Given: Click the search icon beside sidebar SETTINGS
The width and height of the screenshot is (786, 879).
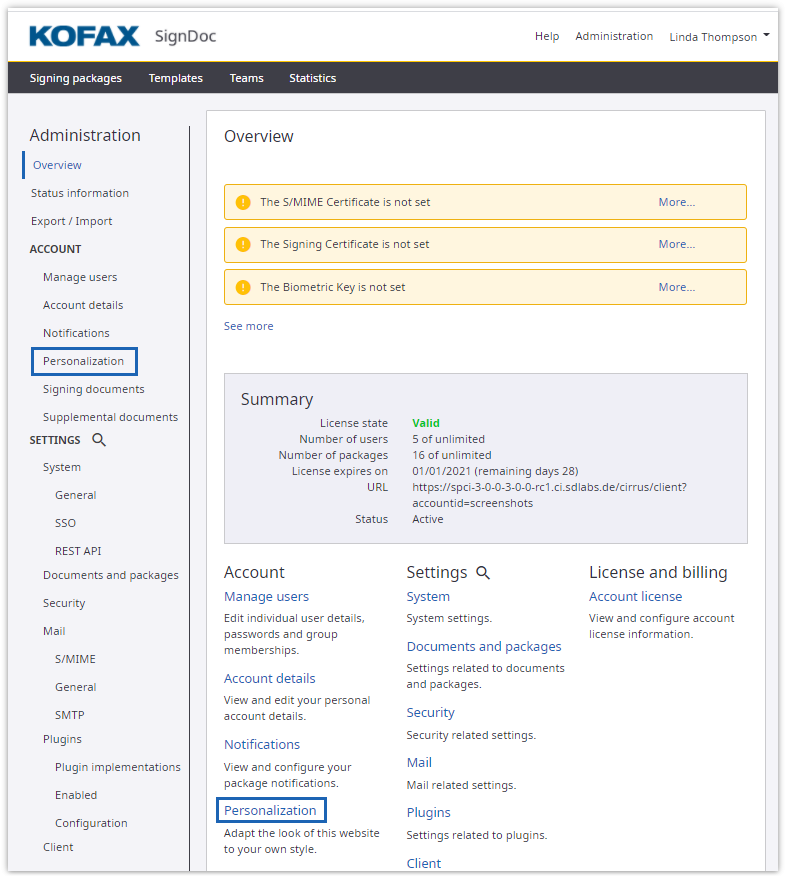Looking at the screenshot, I should [98, 440].
